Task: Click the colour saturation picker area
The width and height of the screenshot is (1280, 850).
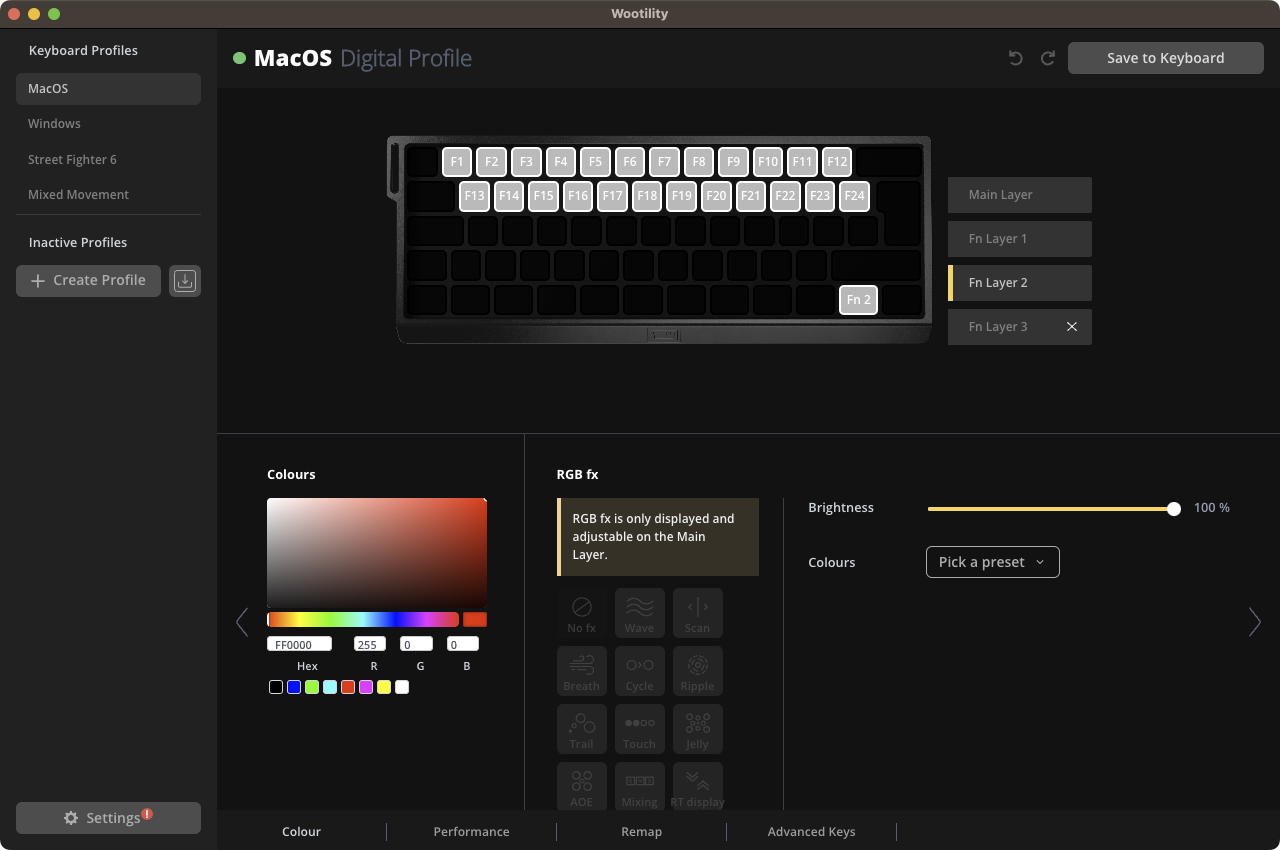Action: [377, 553]
